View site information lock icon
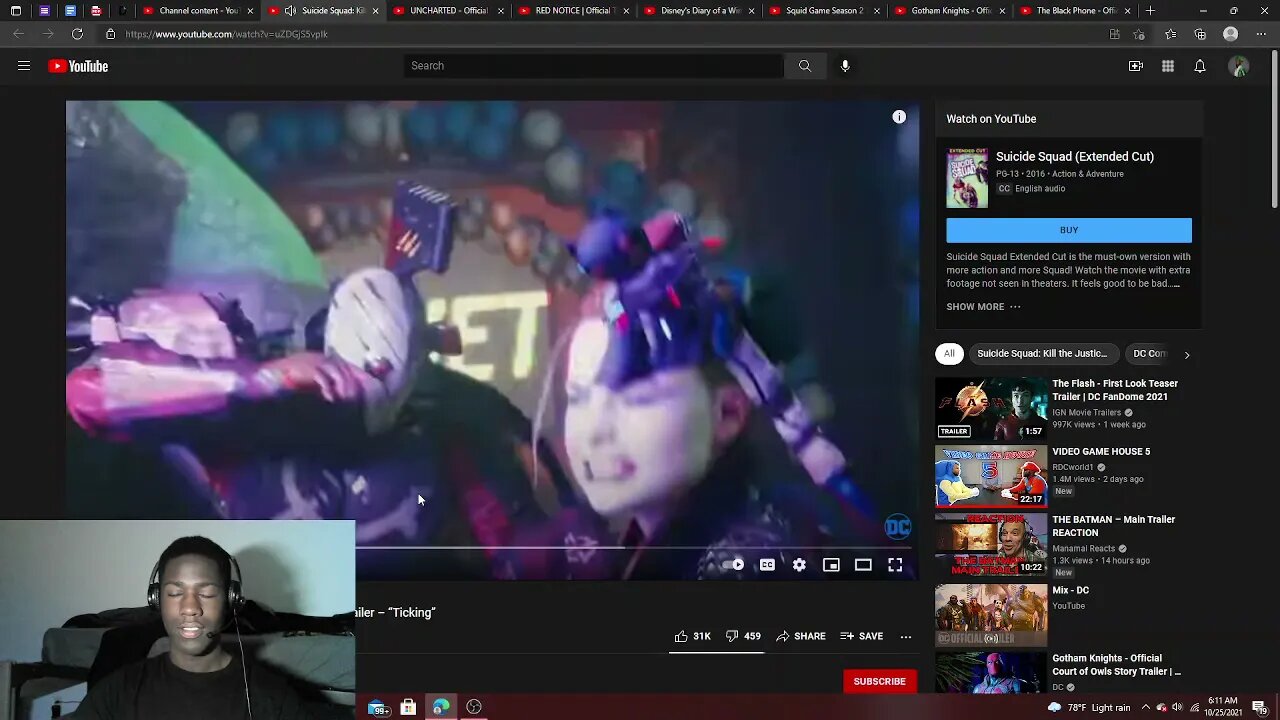 pyautogui.click(x=111, y=34)
